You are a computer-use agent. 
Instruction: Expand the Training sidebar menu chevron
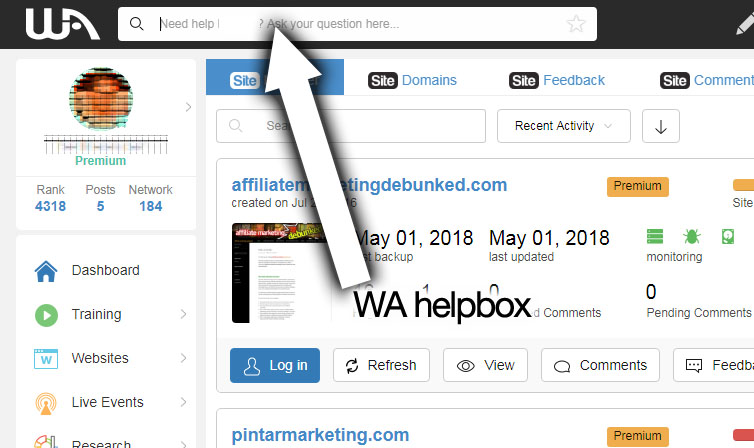pyautogui.click(x=183, y=314)
